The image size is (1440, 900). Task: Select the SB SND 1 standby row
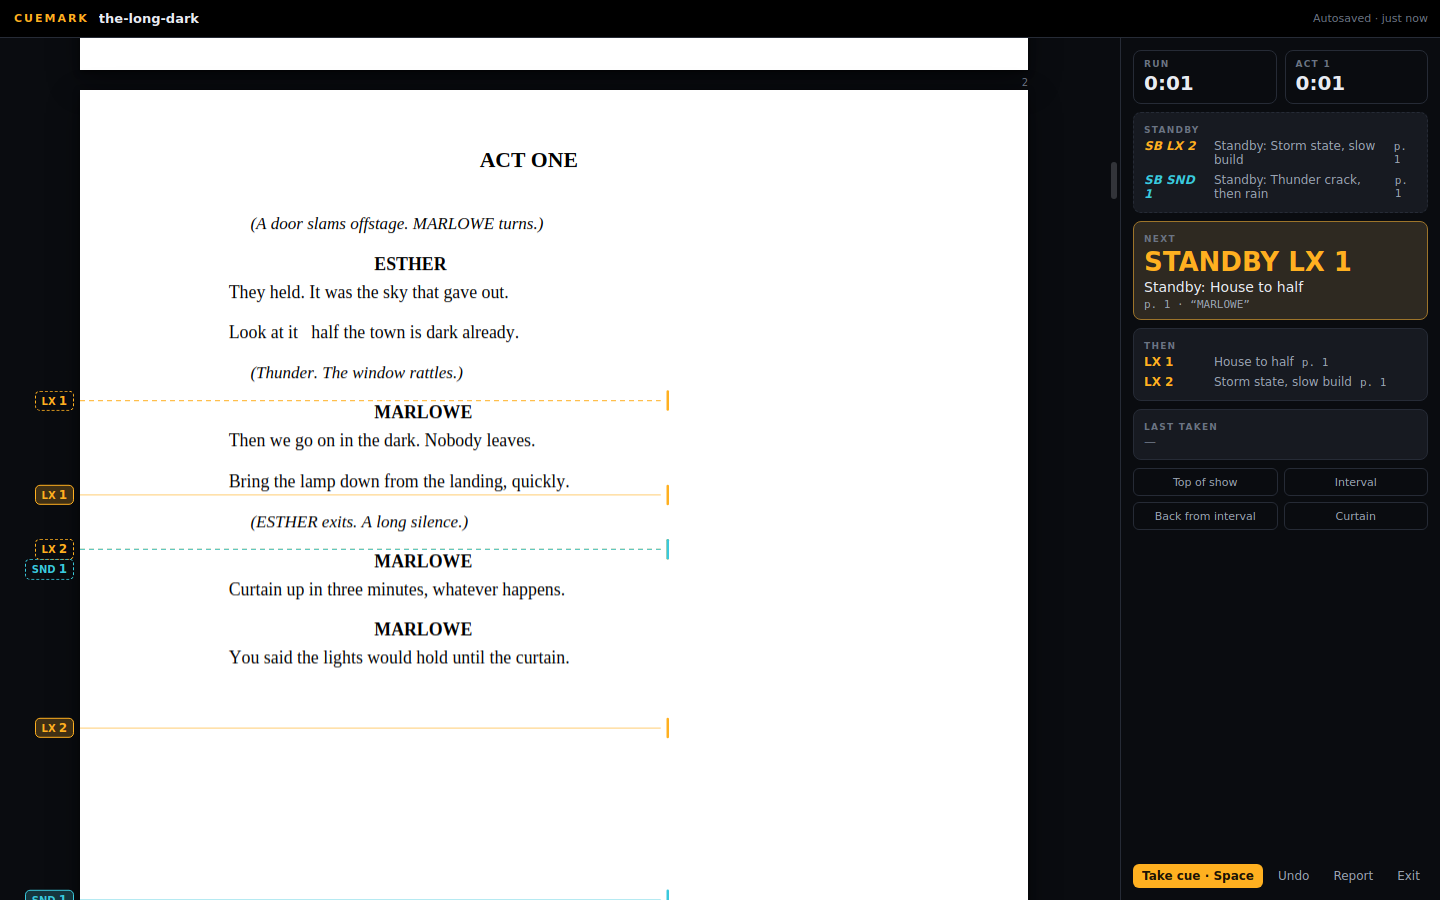[x=1280, y=187]
